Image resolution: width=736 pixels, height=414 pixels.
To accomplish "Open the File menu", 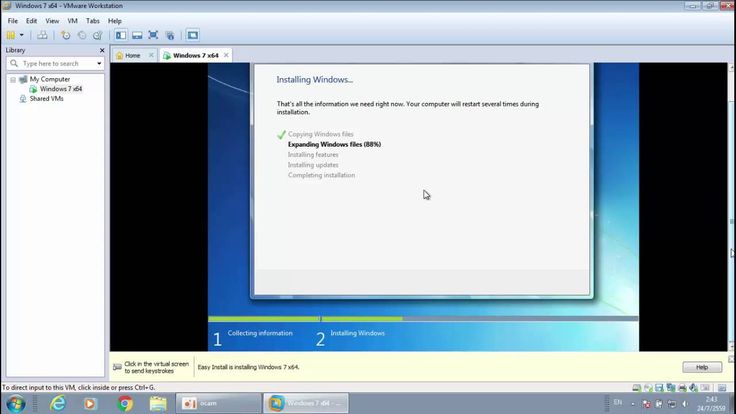I will pyautogui.click(x=13, y=21).
